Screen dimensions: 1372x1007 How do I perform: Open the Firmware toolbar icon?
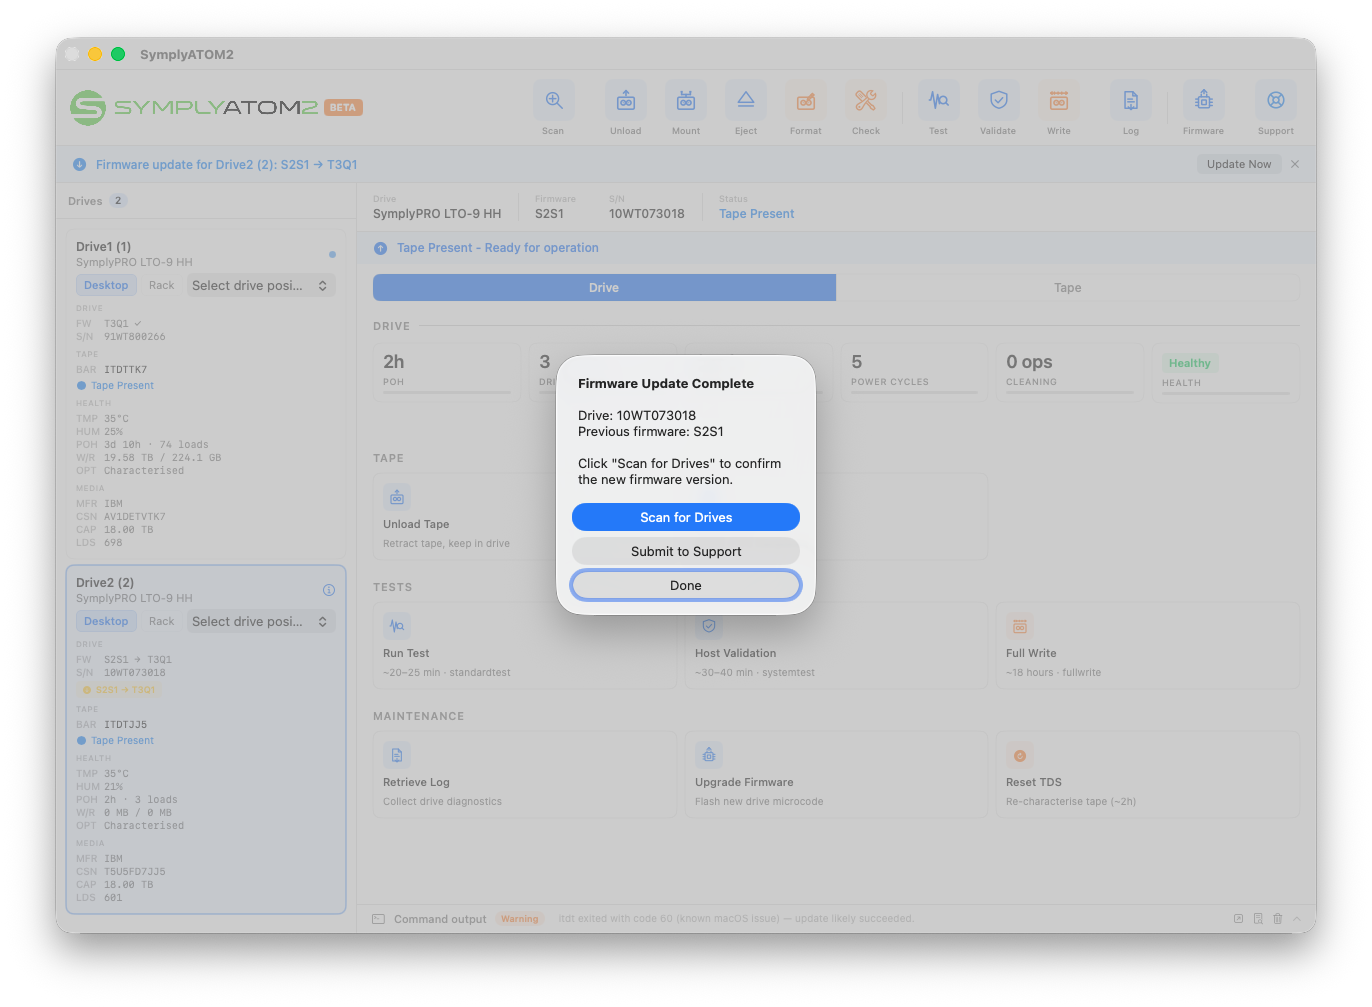(x=1204, y=101)
